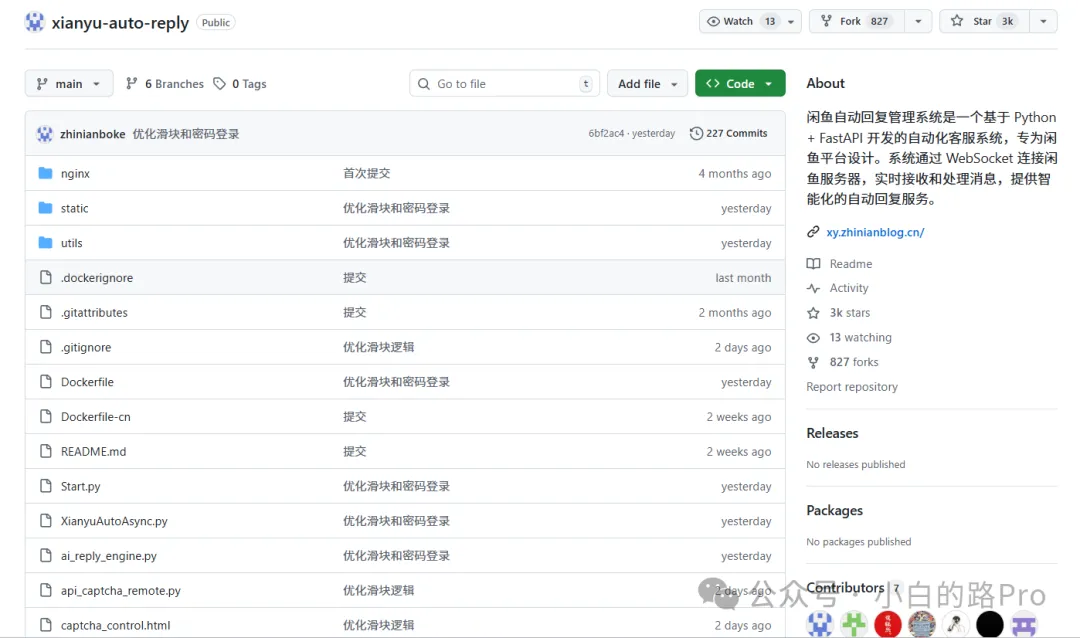The width and height of the screenshot is (1080, 638).
Task: Open the Add file dropdown
Action: (x=647, y=83)
